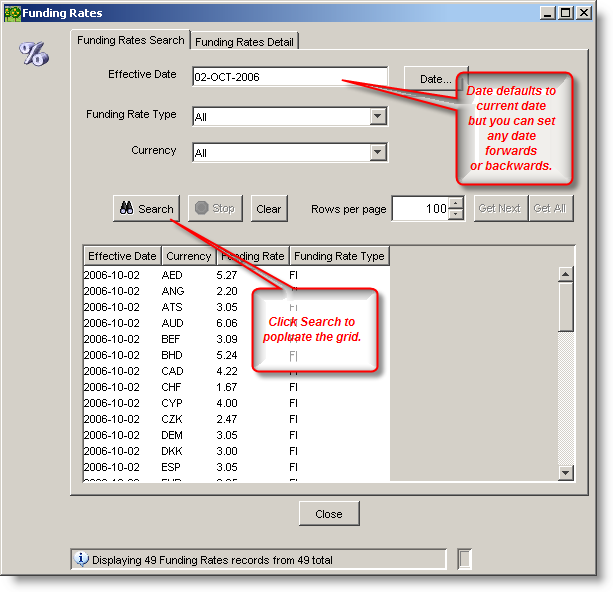Click the Funding Rates title bar icon

point(13,13)
